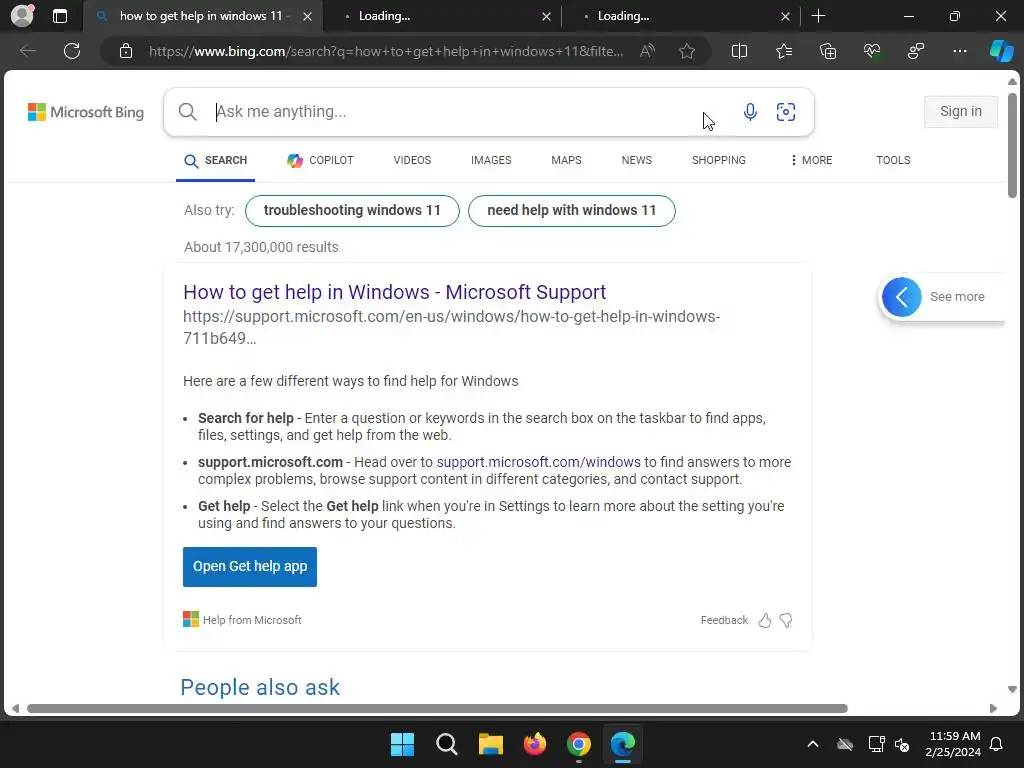This screenshot has width=1024, height=768.
Task: Click the horizontal scrollbar thumb
Action: [437, 709]
